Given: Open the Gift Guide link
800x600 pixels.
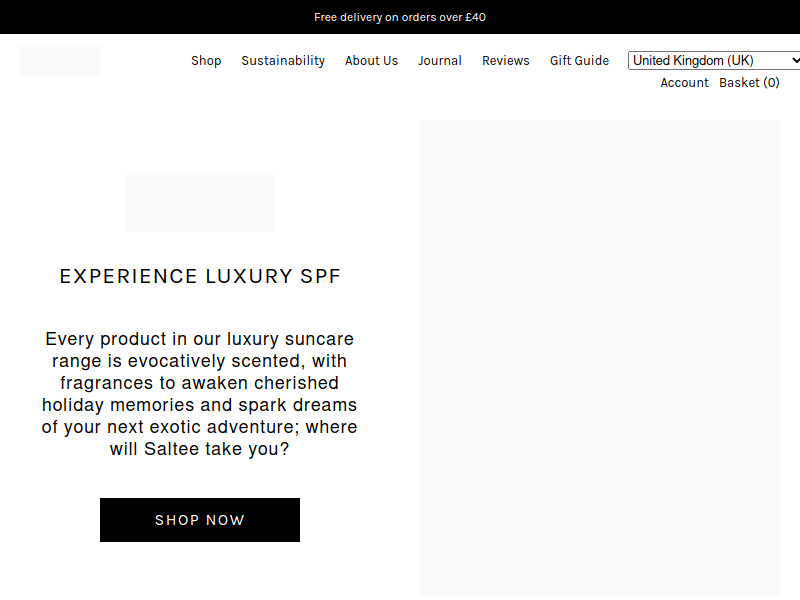Looking at the screenshot, I should click(579, 61).
